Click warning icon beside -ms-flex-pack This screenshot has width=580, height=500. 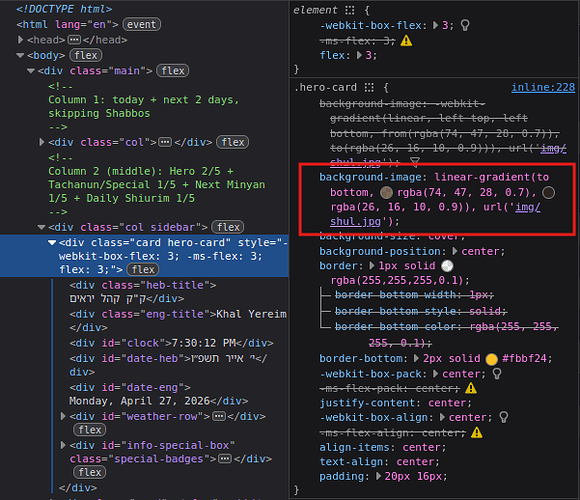tap(471, 388)
